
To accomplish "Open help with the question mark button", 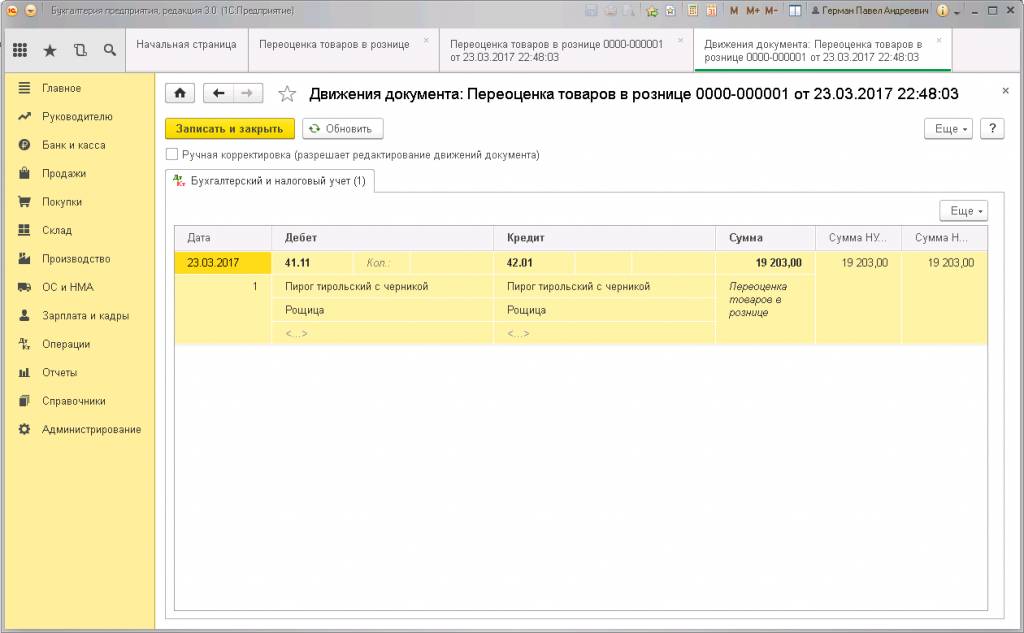I will [992, 129].
